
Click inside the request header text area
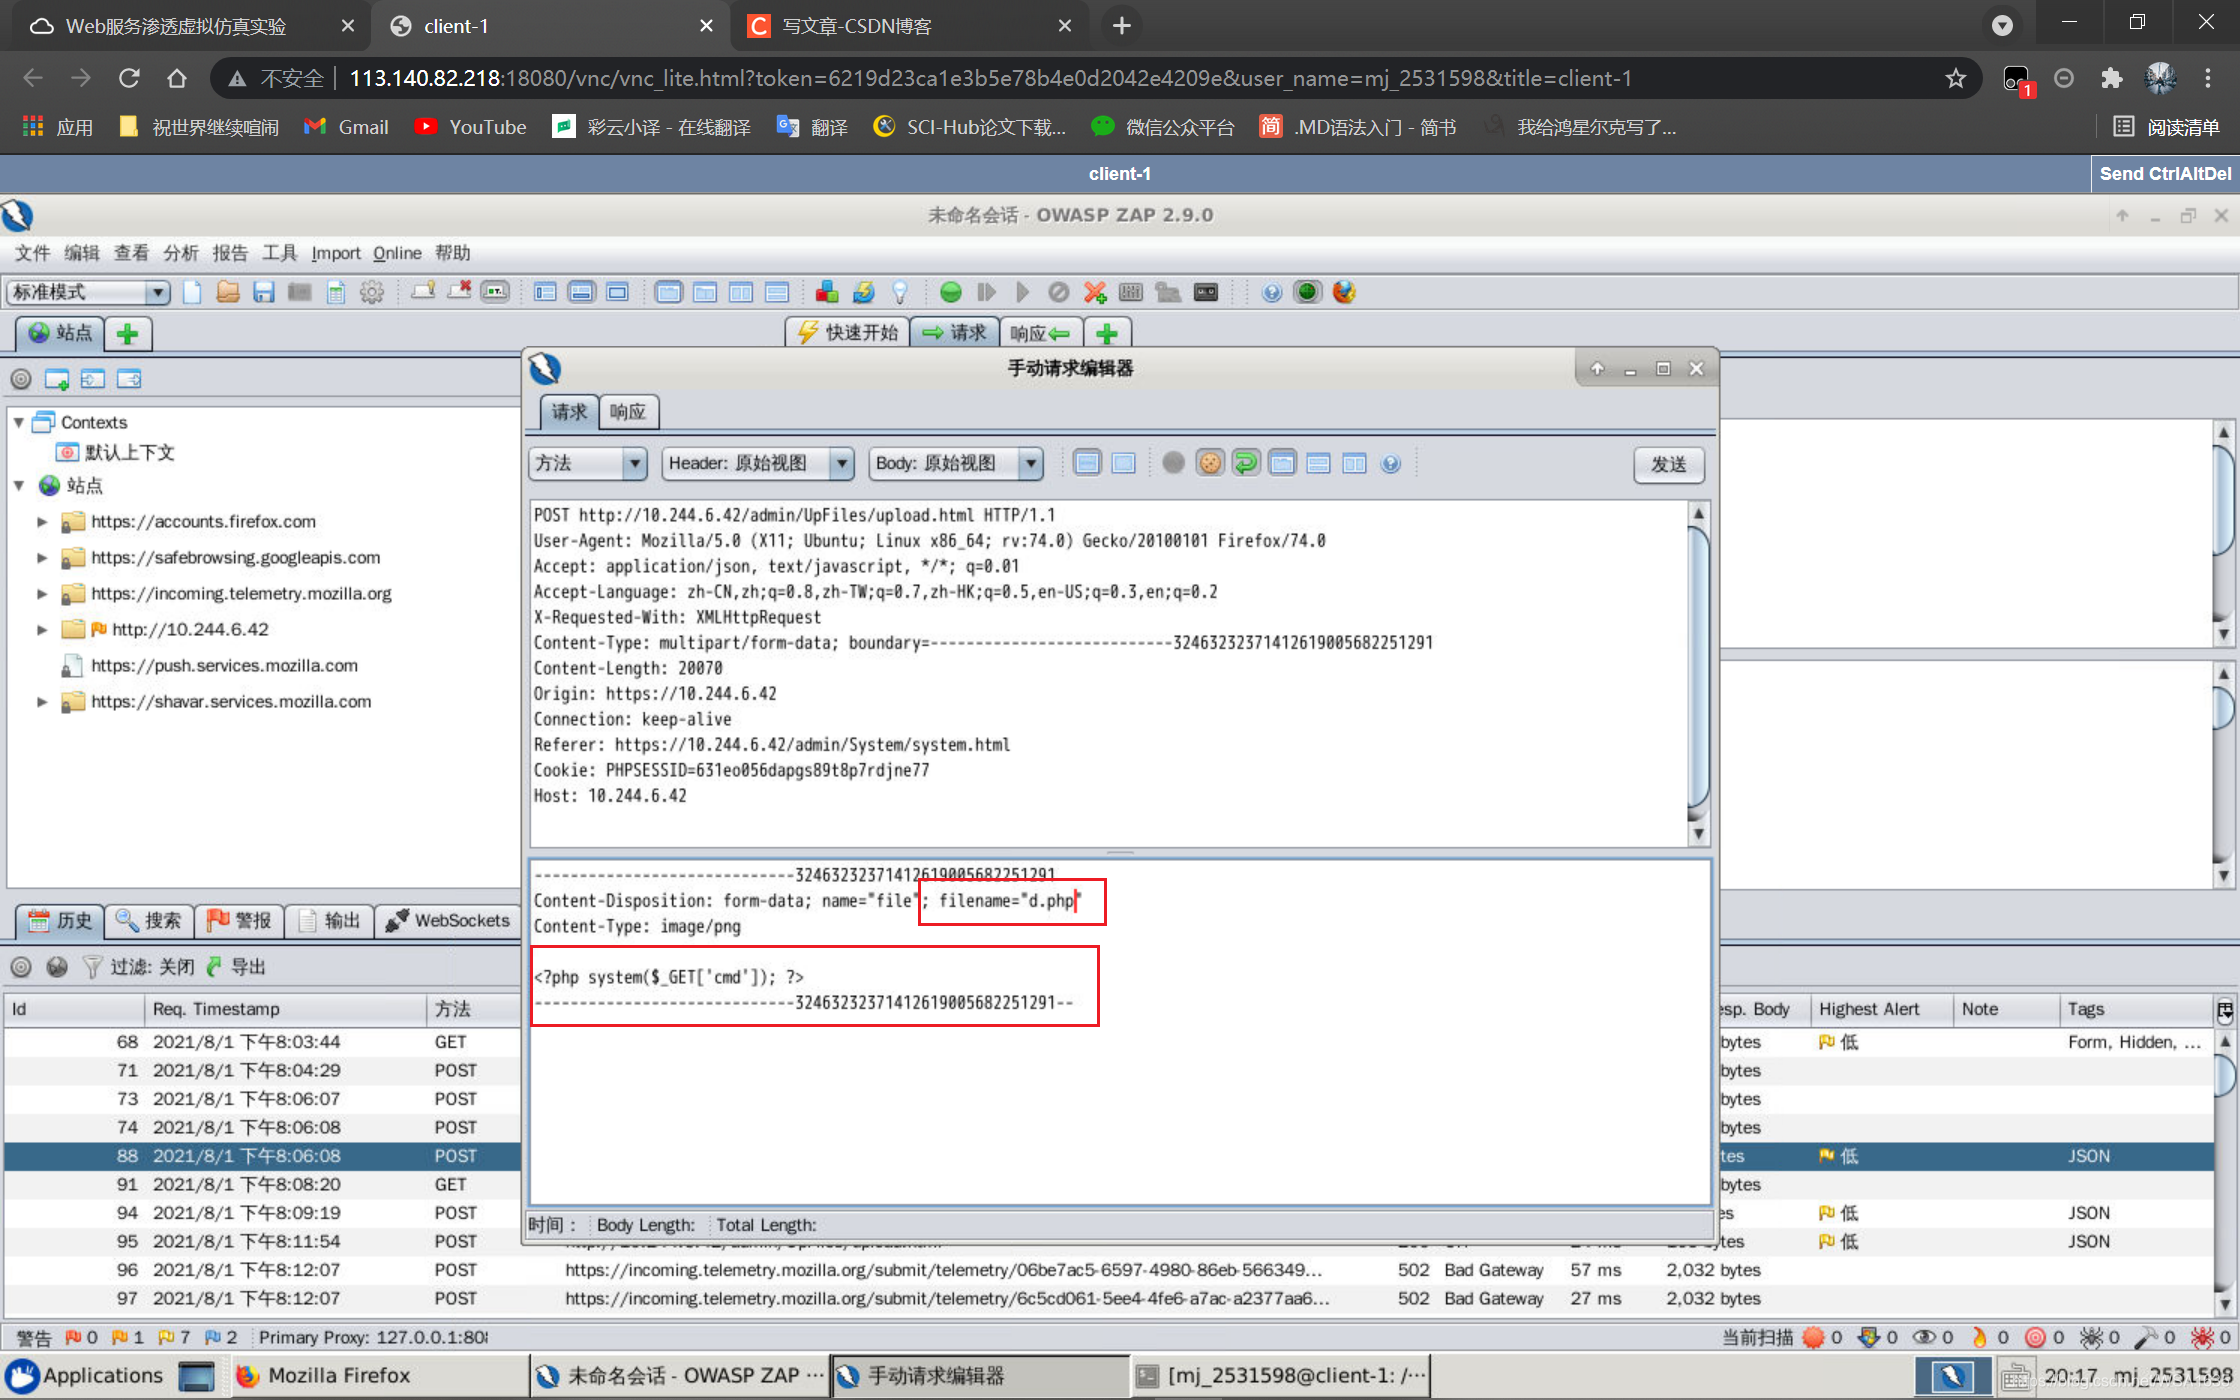click(1108, 673)
